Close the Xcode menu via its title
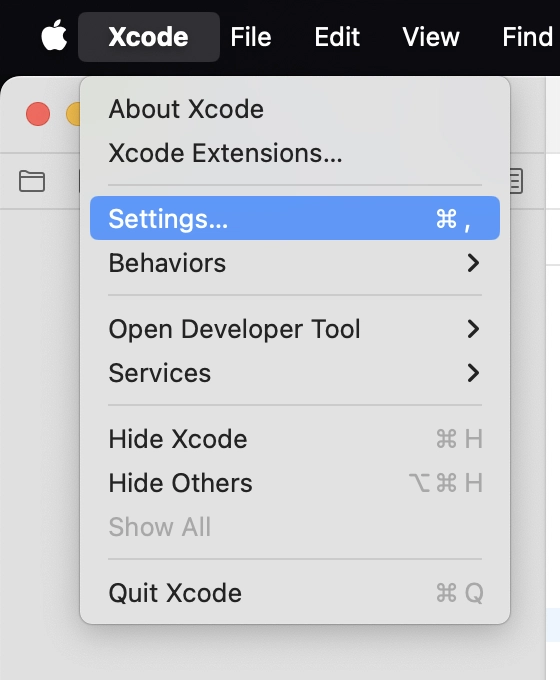The width and height of the screenshot is (560, 680). pyautogui.click(x=149, y=37)
